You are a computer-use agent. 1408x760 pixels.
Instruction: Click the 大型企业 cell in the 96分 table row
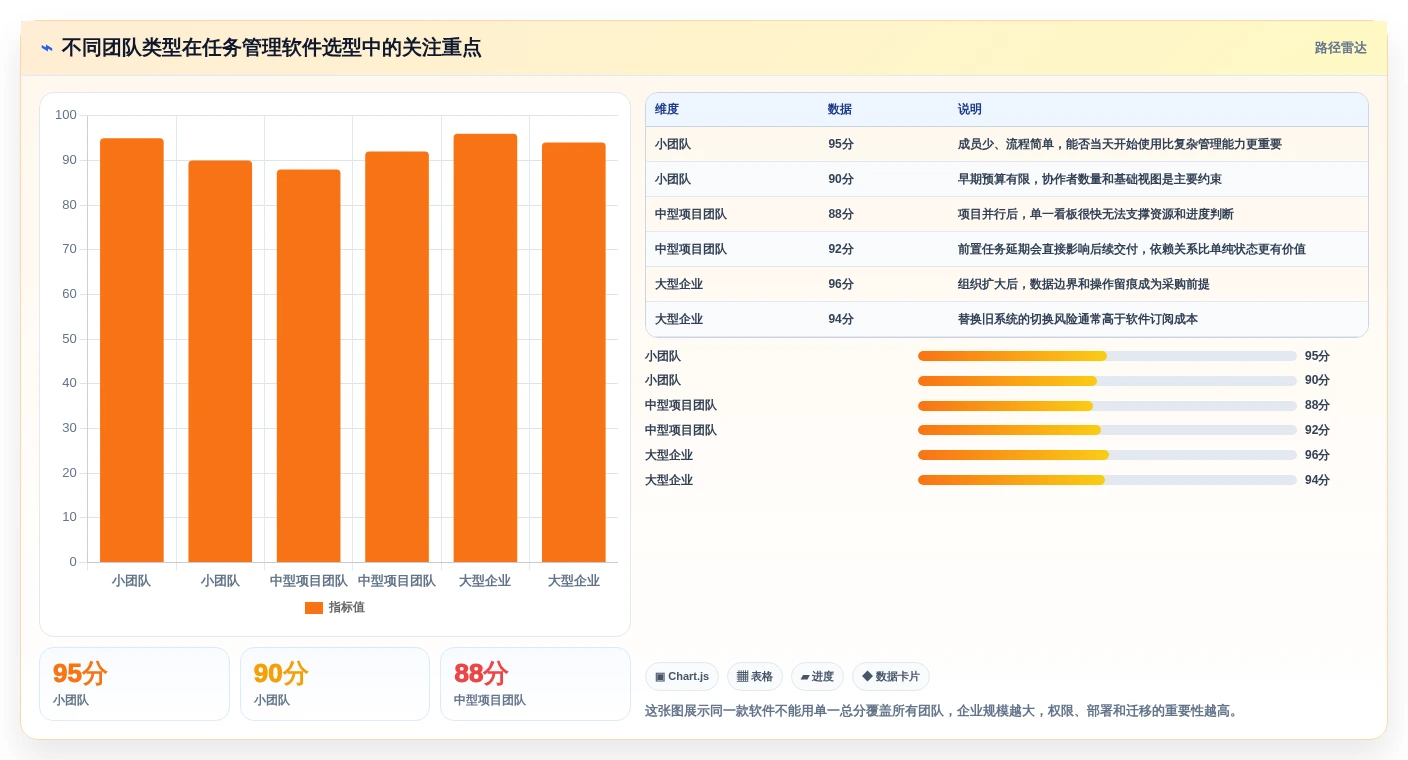point(679,285)
